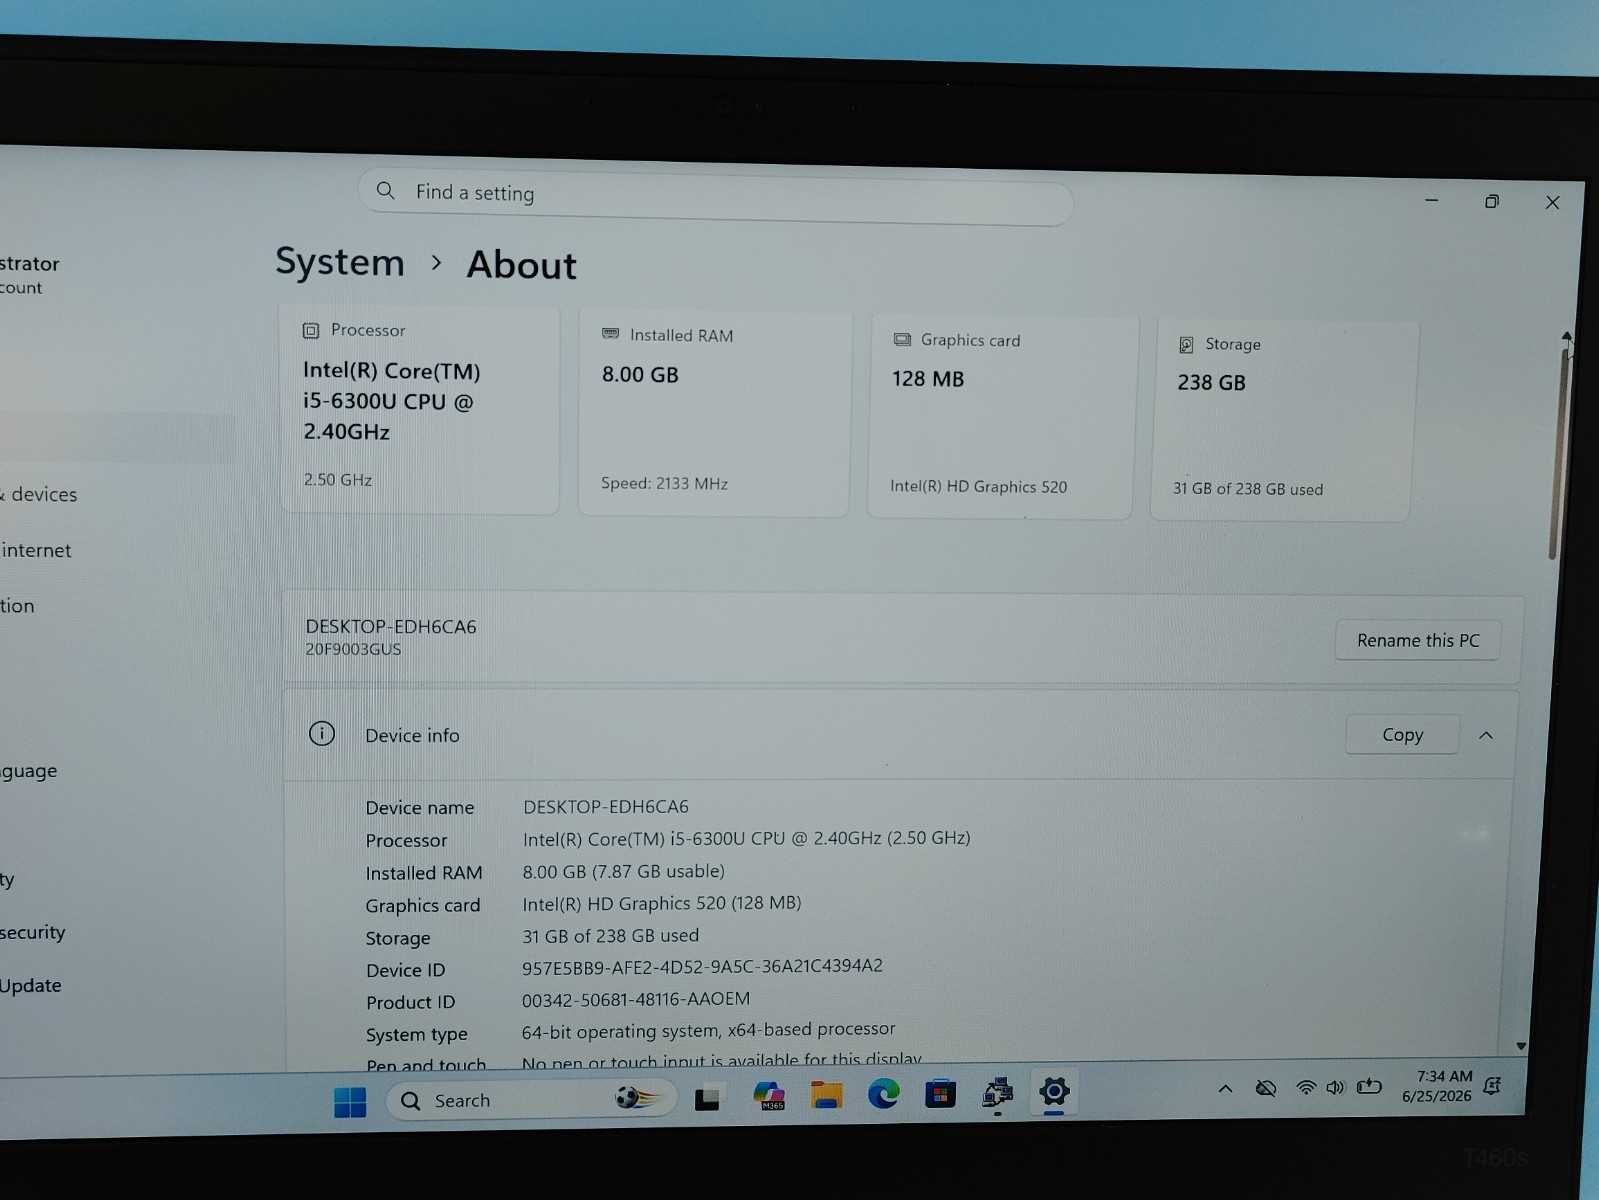Viewport: 1599px width, 1200px height.
Task: Open the Windows Start menu
Action: click(350, 1102)
